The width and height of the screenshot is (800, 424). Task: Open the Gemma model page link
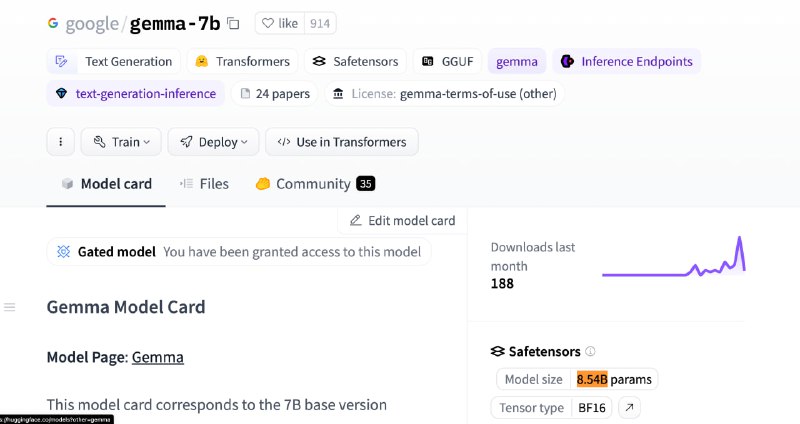(158, 357)
